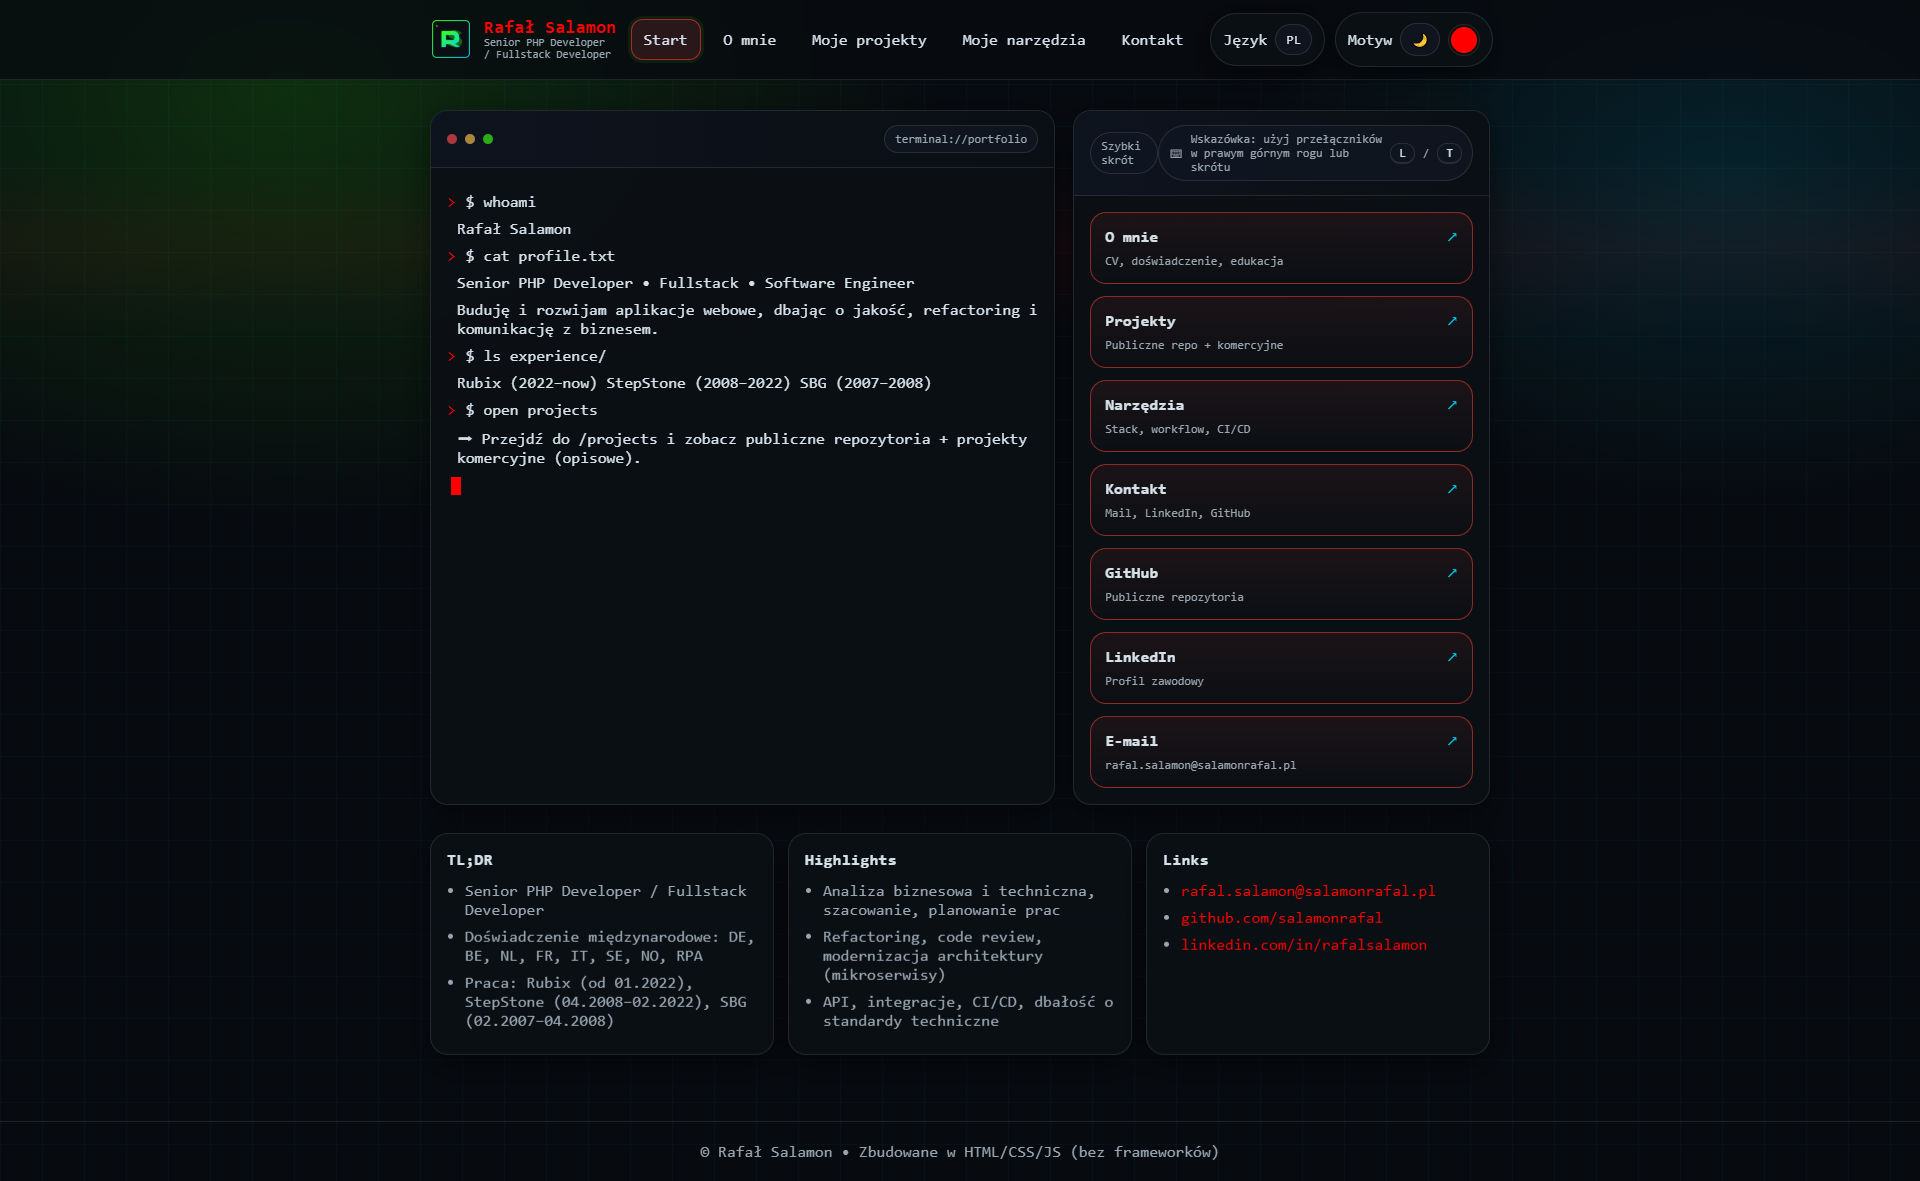This screenshot has height=1181, width=1920.
Task: Click the L shortcut badge in the hint
Action: tap(1403, 153)
